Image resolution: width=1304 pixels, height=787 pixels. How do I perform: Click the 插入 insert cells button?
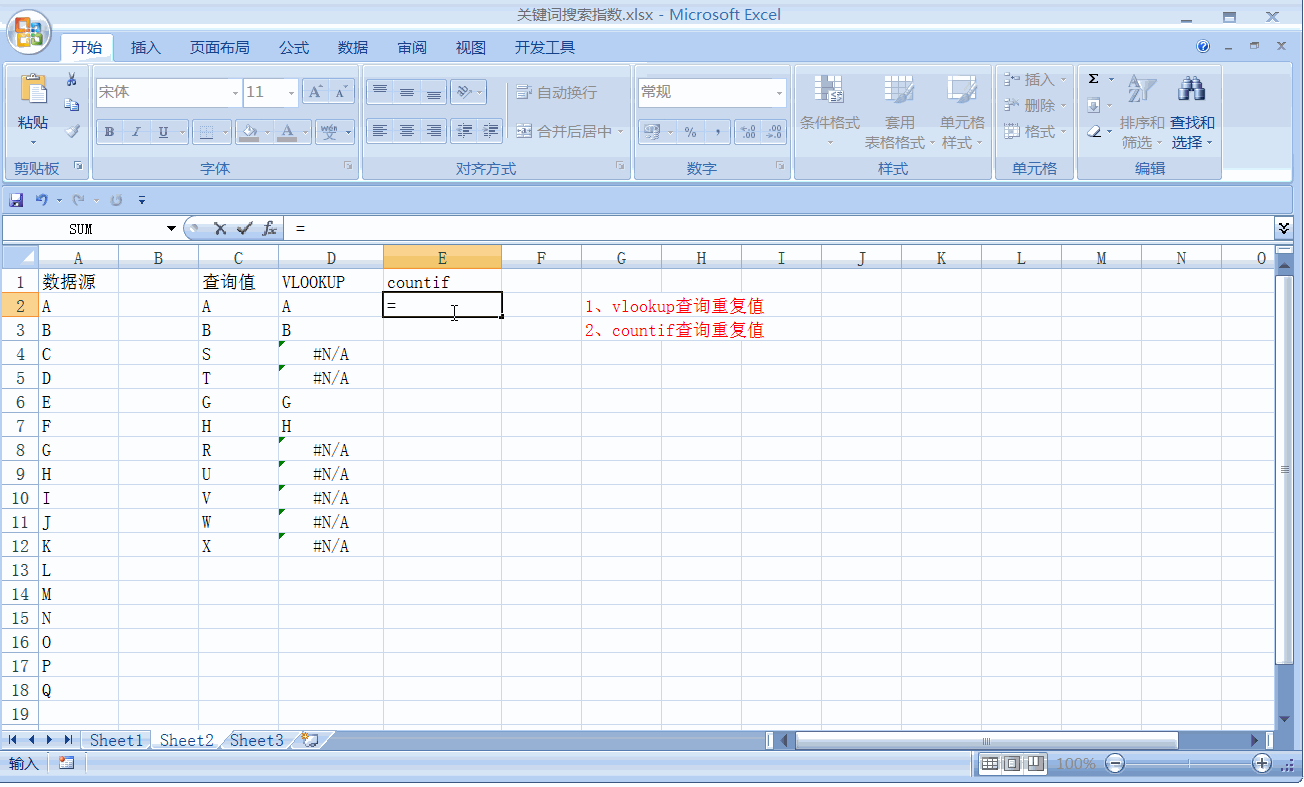1034,79
